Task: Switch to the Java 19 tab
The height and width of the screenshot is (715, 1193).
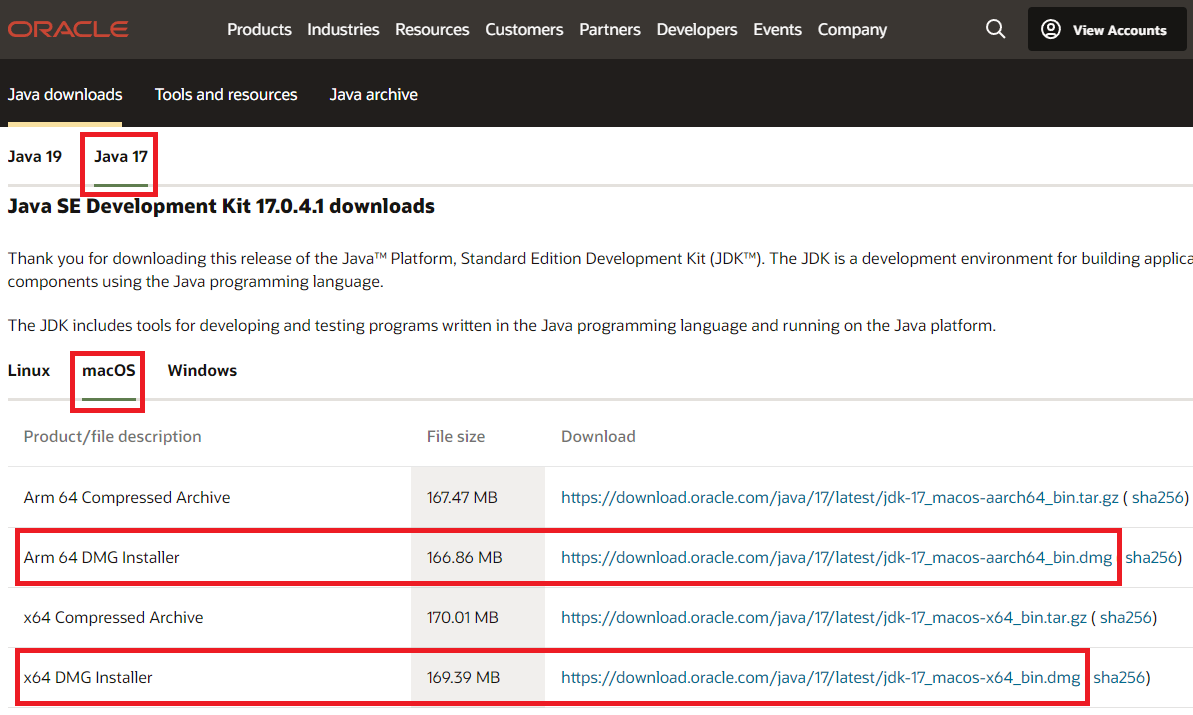Action: point(35,157)
